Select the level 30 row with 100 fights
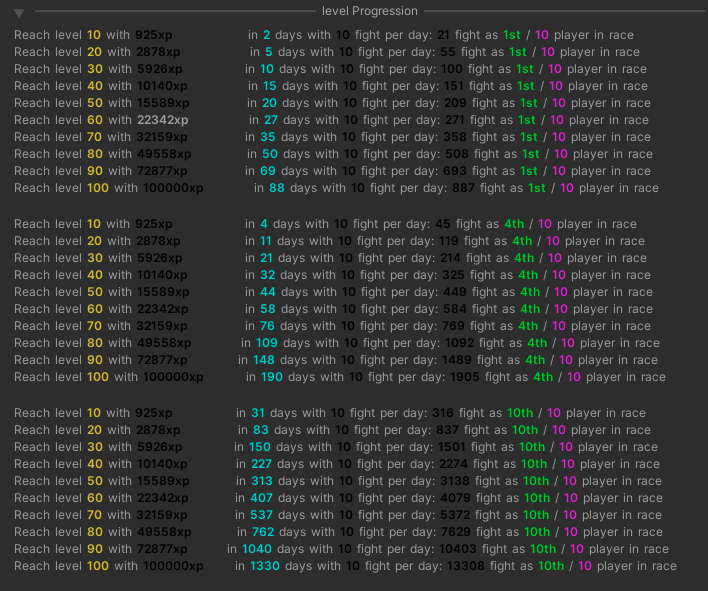Image resolution: width=708 pixels, height=591 pixels. point(329,69)
